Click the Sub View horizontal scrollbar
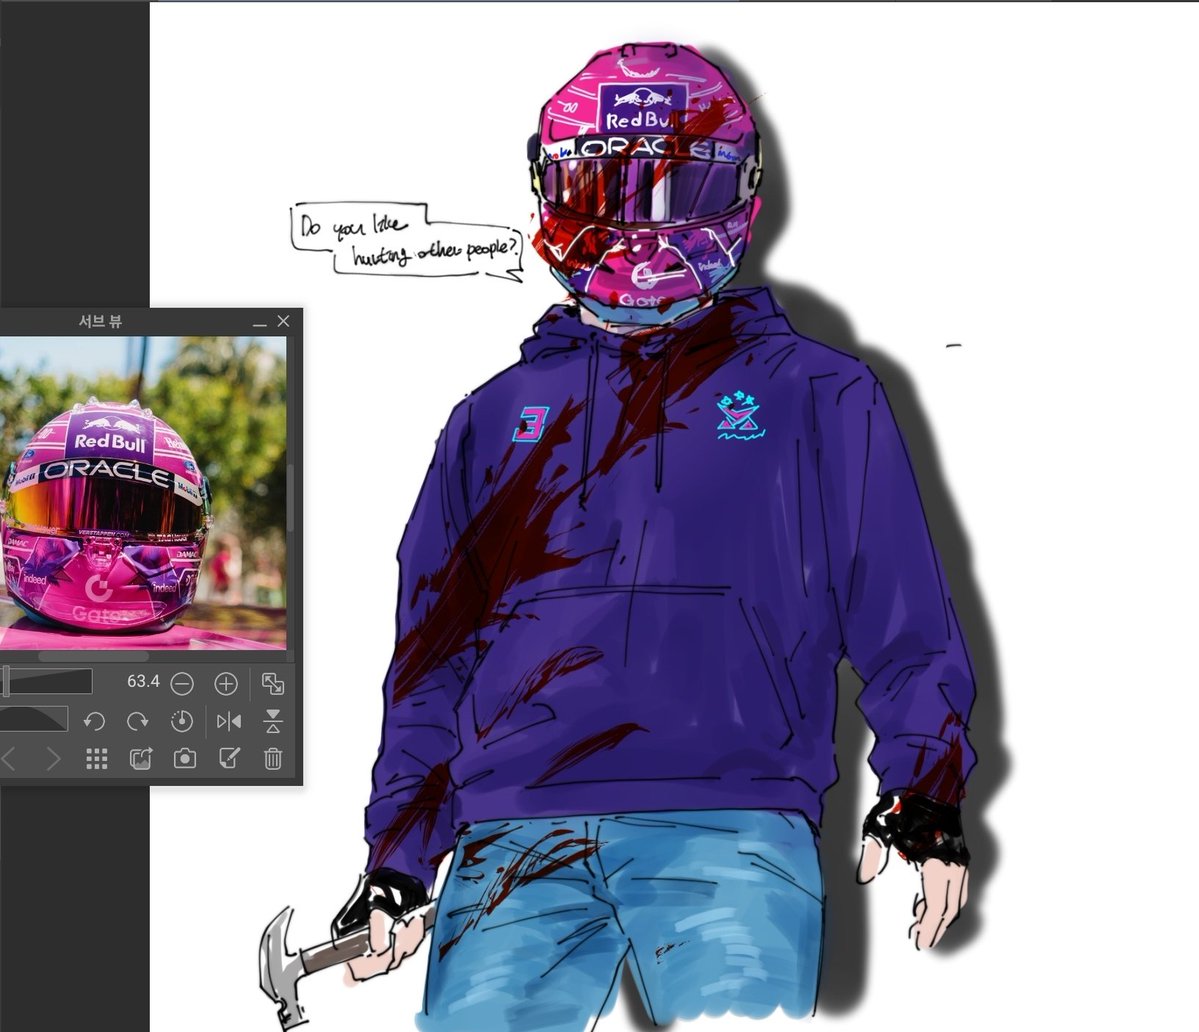Screen dimensions: 1199x1032 93,657
